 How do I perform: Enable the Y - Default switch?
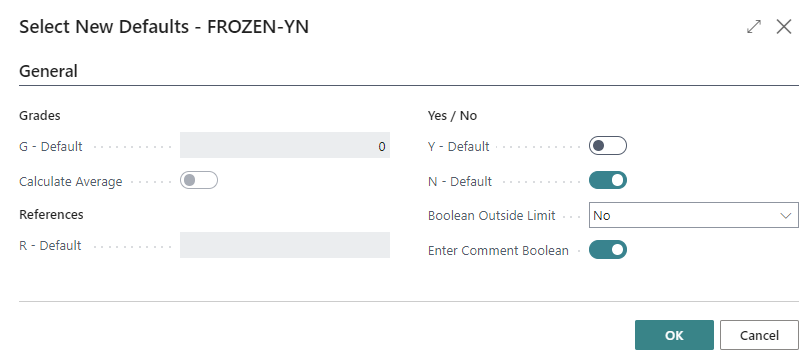pyautogui.click(x=608, y=146)
